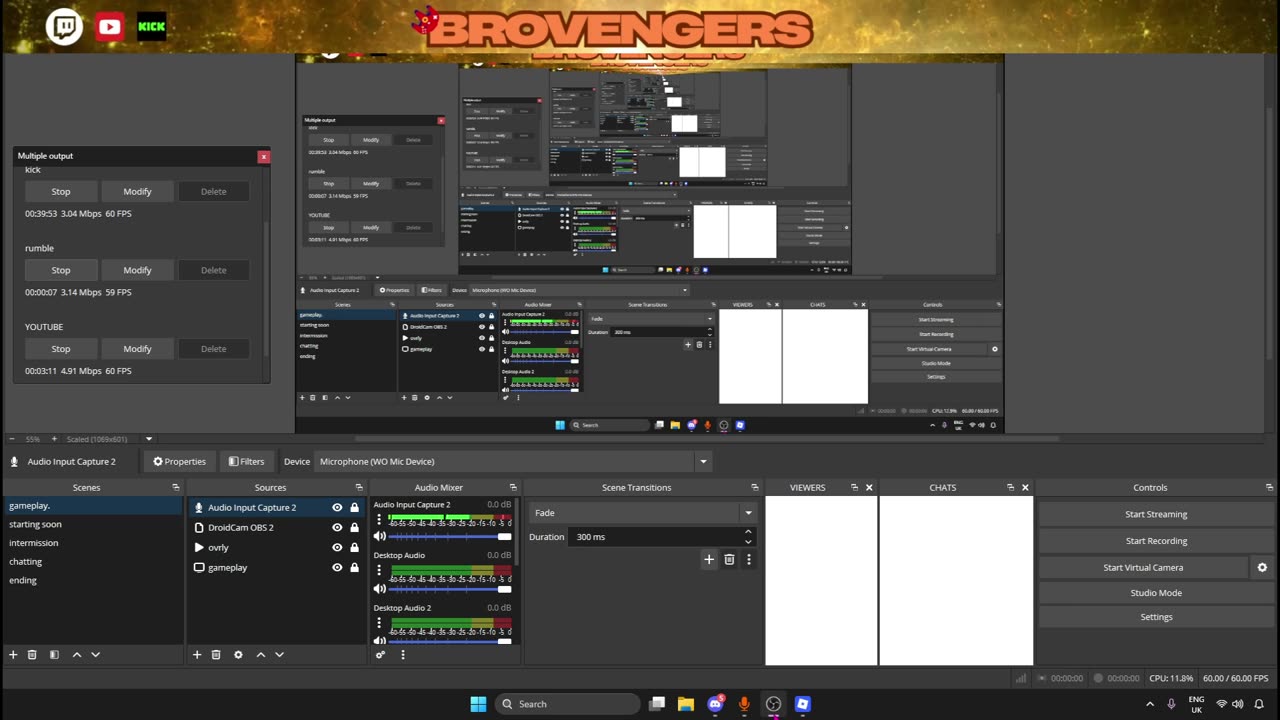Viewport: 1280px width, 720px height.
Task: Add a new source with the plus icon
Action: (x=197, y=655)
